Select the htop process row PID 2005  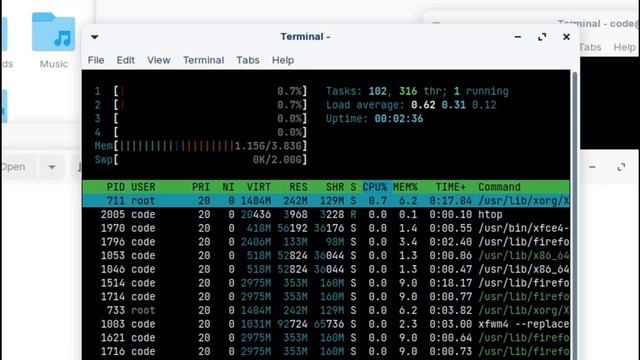point(326,214)
